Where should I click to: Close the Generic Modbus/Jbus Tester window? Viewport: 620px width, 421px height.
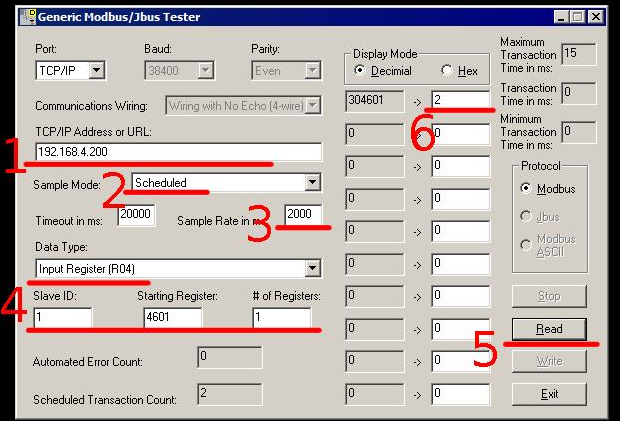click(596, 17)
